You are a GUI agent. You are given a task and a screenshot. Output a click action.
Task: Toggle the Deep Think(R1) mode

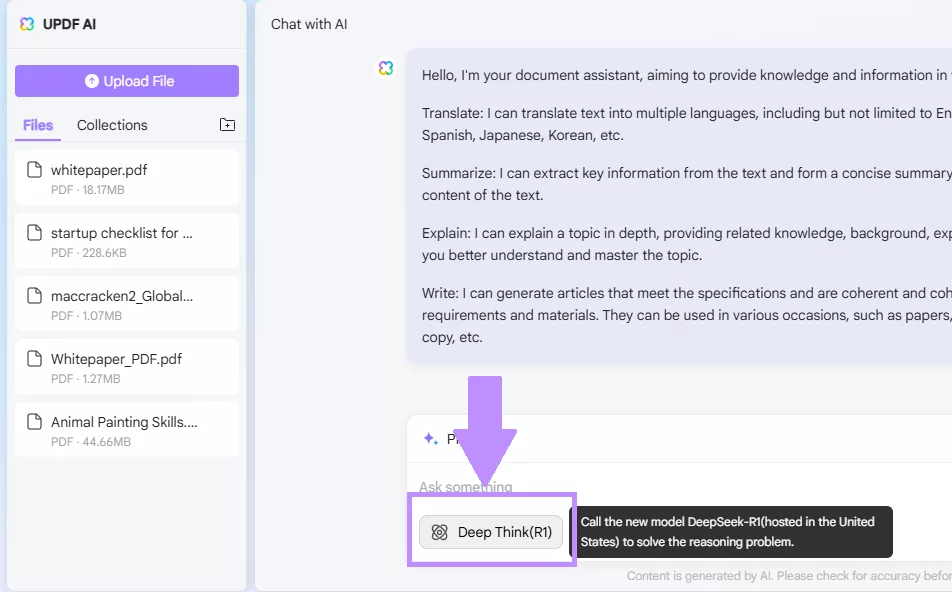coord(491,532)
